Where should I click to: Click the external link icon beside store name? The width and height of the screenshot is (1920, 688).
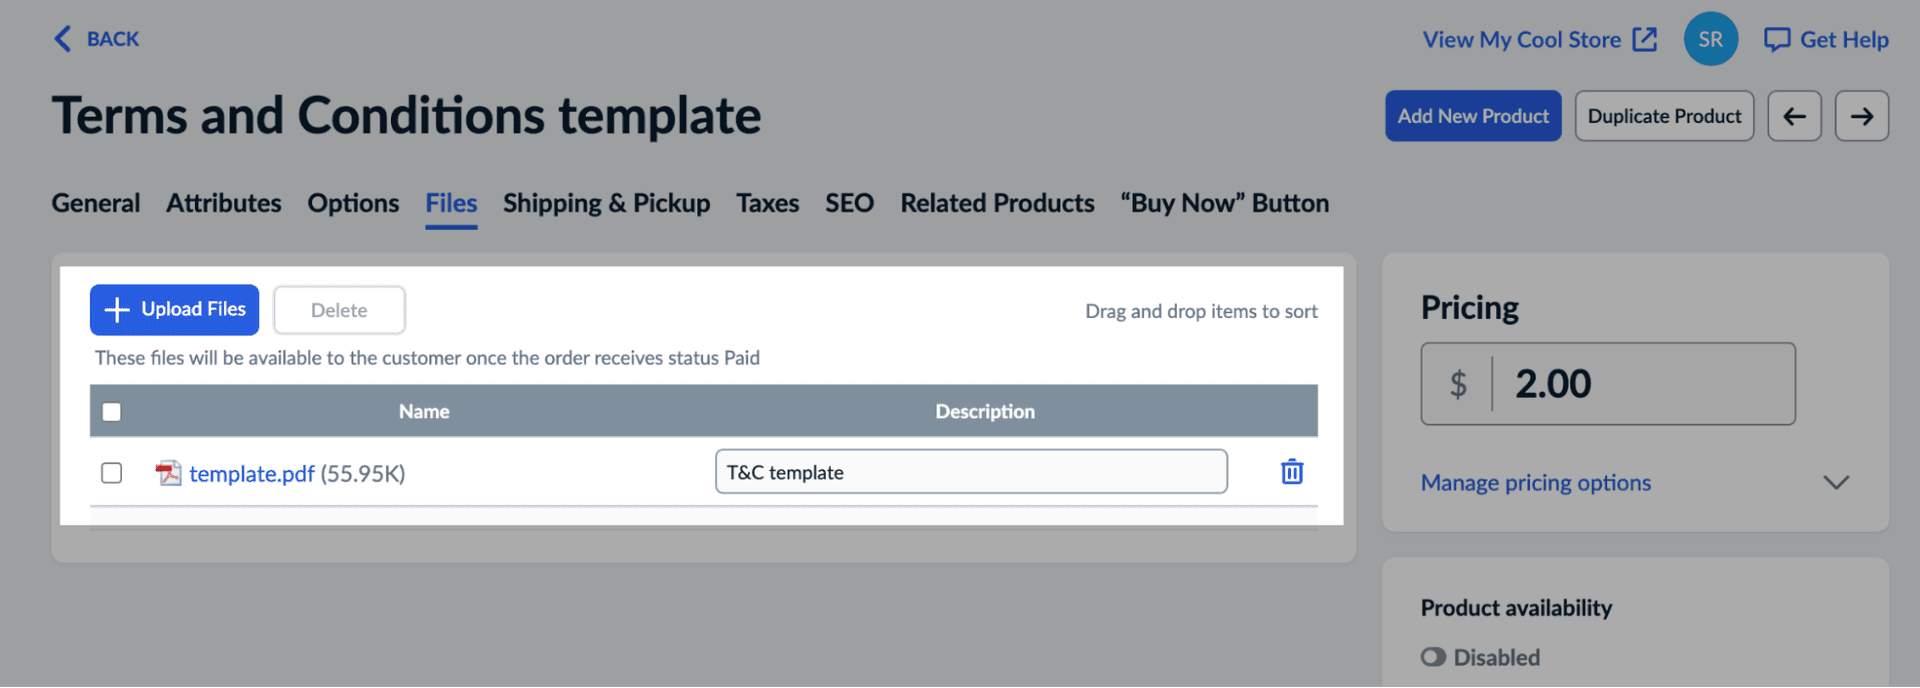click(1645, 39)
